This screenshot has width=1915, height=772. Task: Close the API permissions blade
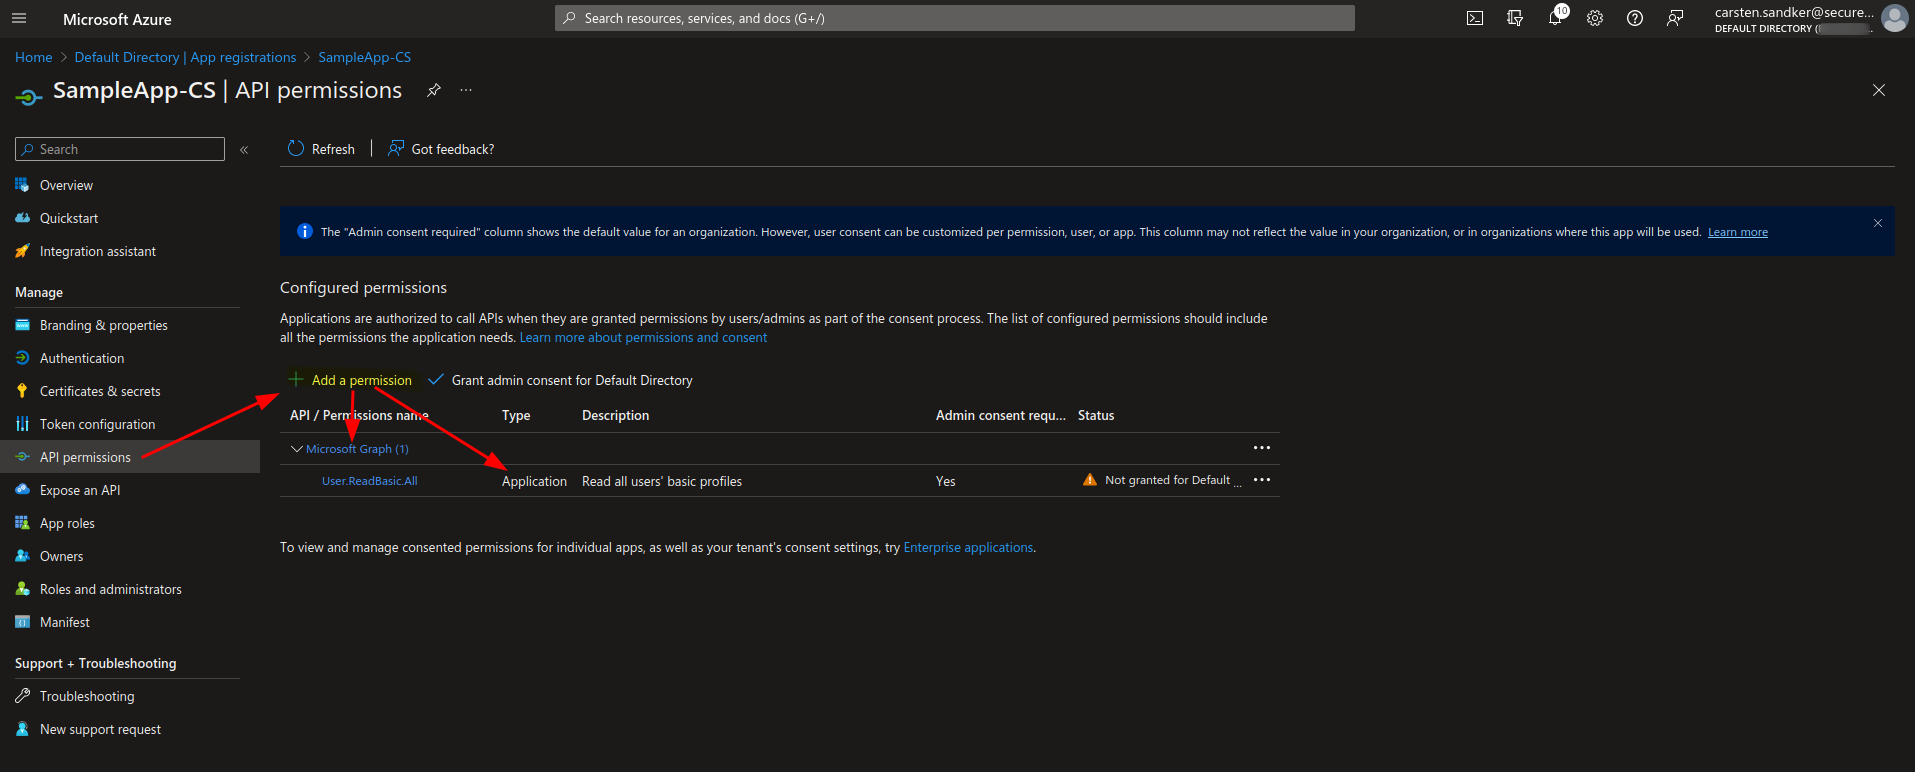click(x=1879, y=90)
